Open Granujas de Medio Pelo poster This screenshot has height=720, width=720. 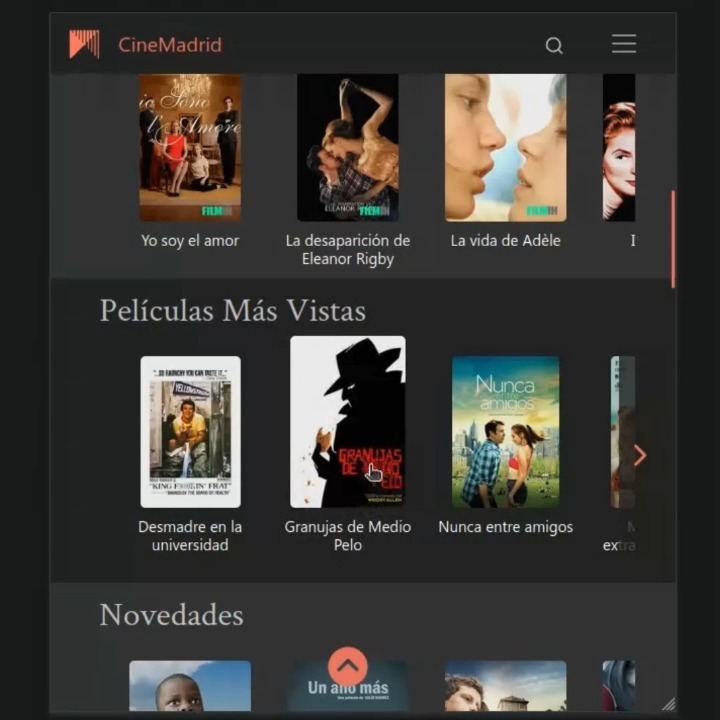[348, 422]
